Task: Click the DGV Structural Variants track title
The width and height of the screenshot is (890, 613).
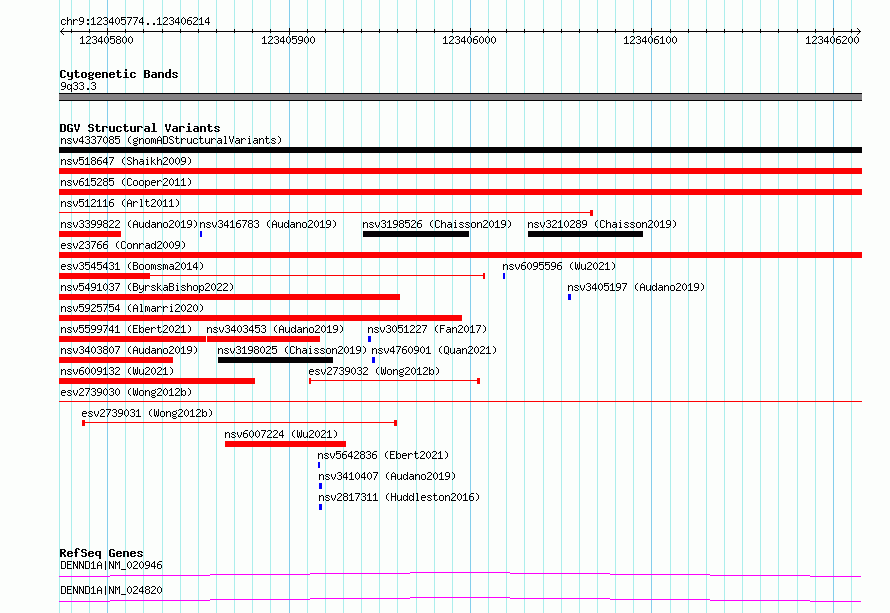Action: click(x=140, y=128)
